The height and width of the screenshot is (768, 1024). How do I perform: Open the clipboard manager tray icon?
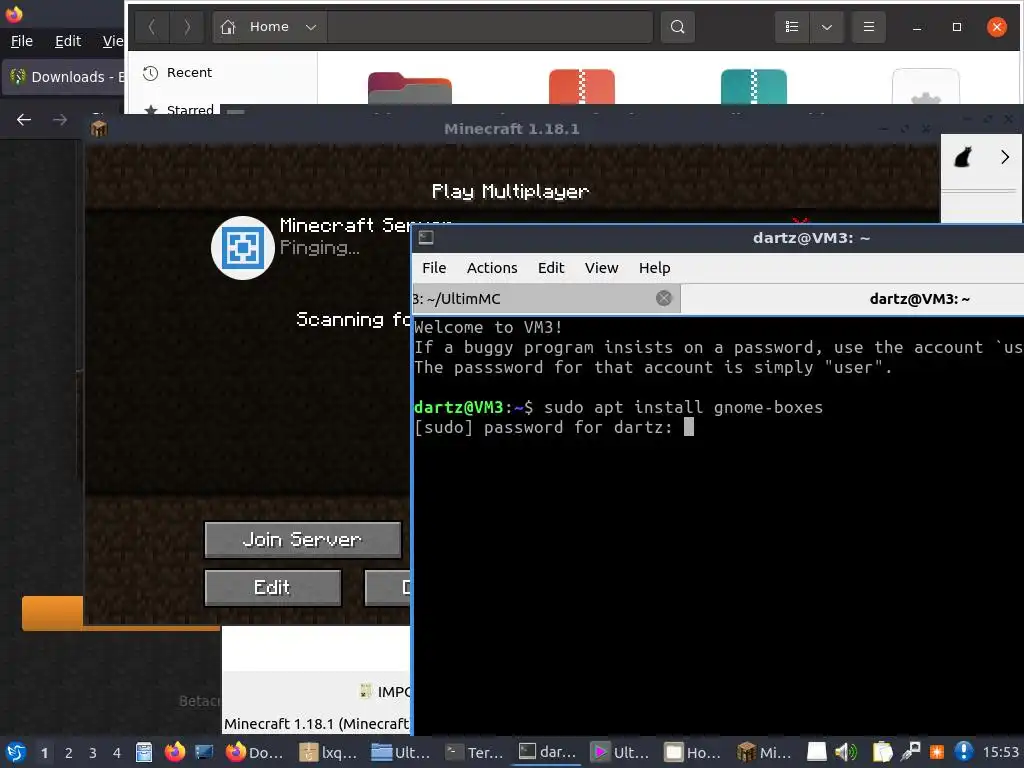pos(882,752)
